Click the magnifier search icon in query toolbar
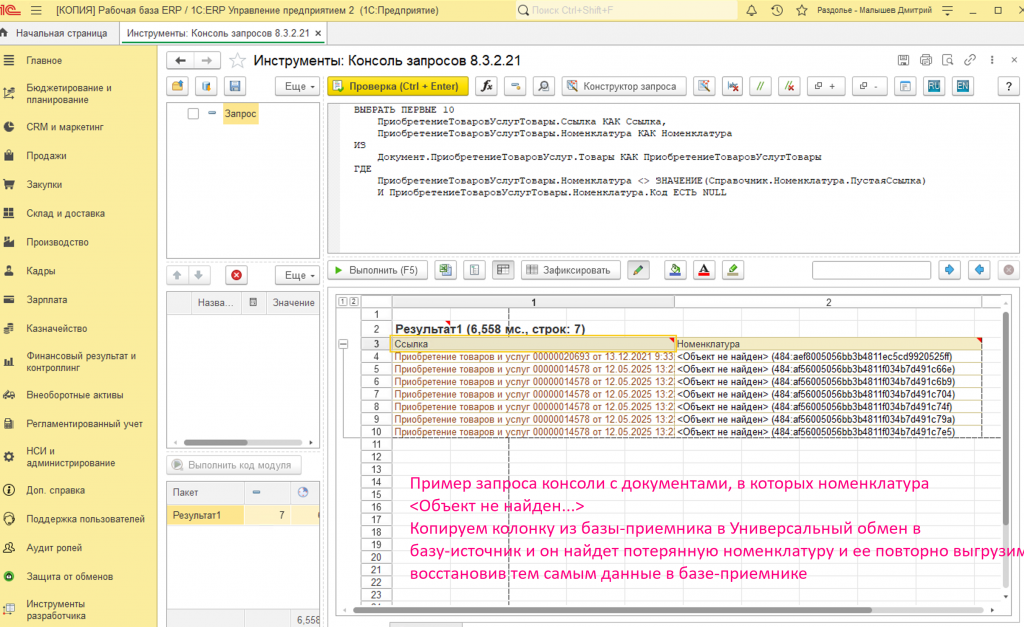The image size is (1024, 627). click(x=543, y=86)
